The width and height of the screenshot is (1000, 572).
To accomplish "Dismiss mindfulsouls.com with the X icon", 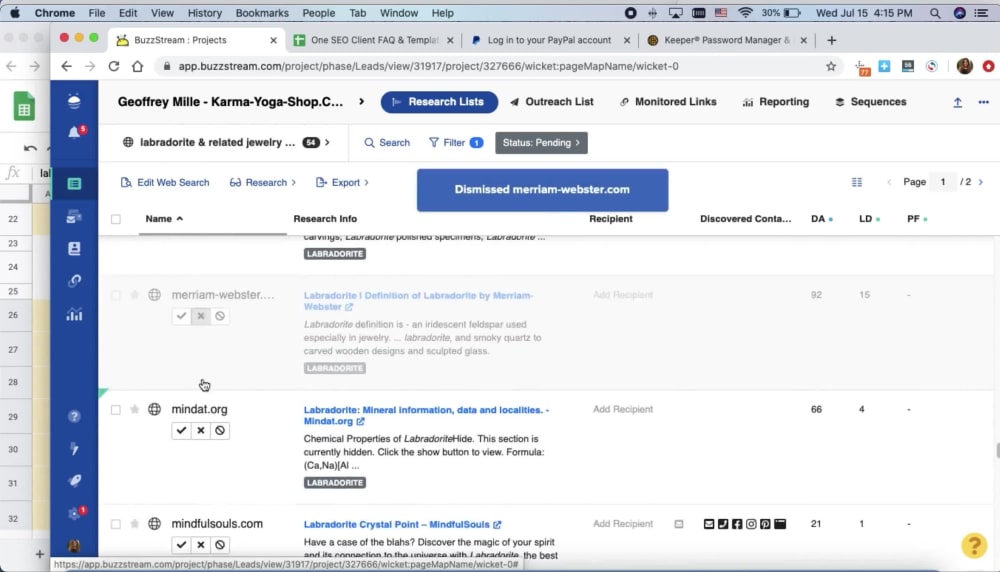I will pyautogui.click(x=200, y=545).
